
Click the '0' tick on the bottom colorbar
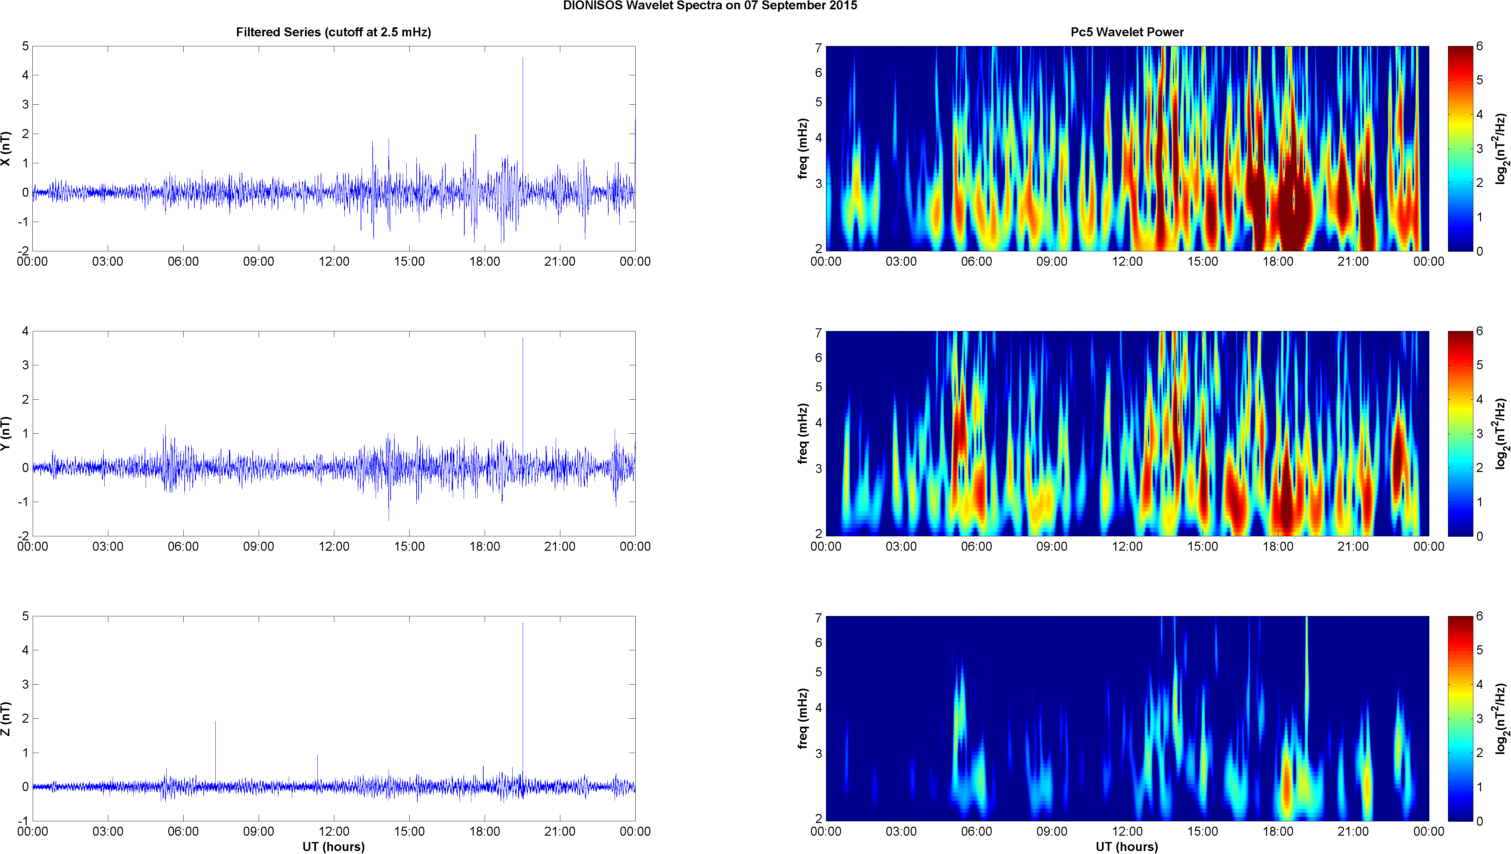[1480, 821]
